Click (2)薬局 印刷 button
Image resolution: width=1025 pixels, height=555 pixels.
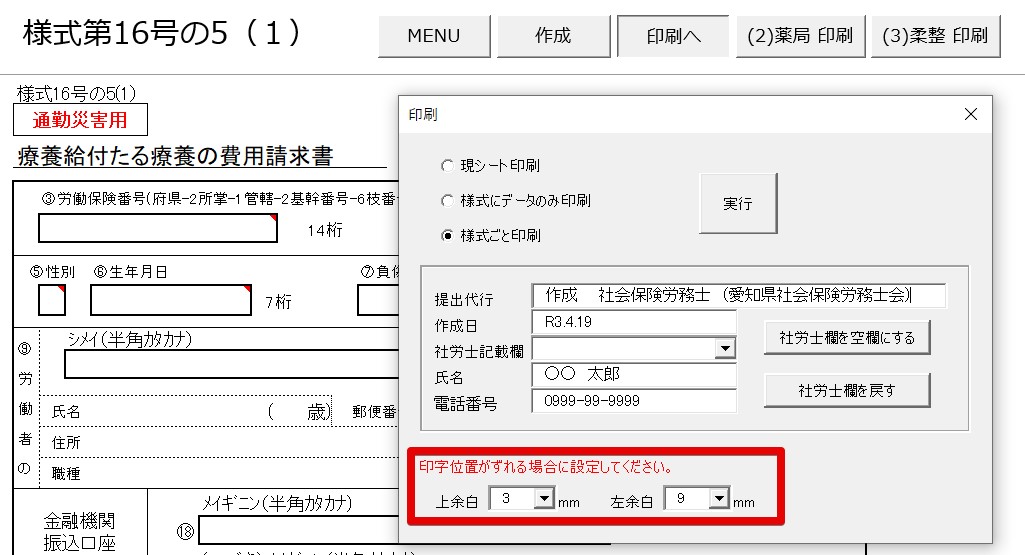(800, 36)
